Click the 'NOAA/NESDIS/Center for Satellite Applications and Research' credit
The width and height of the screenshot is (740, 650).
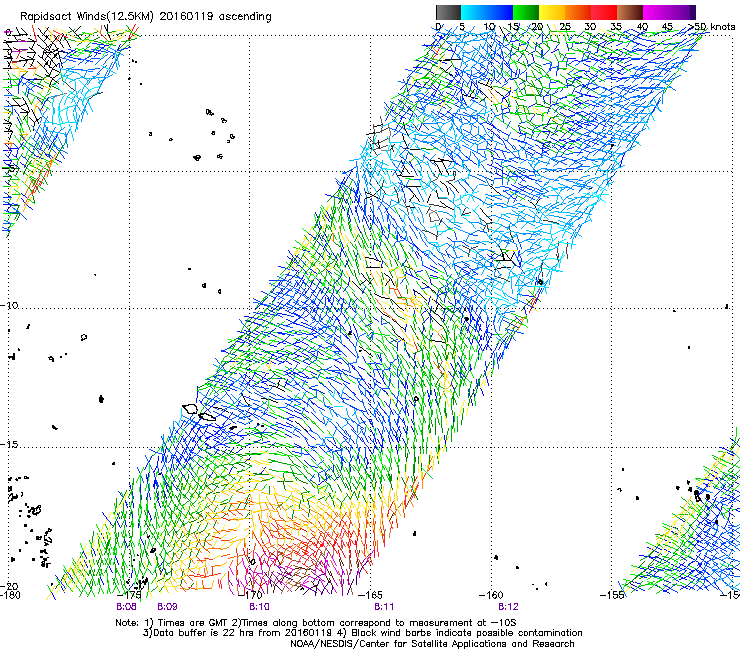pos(432,644)
